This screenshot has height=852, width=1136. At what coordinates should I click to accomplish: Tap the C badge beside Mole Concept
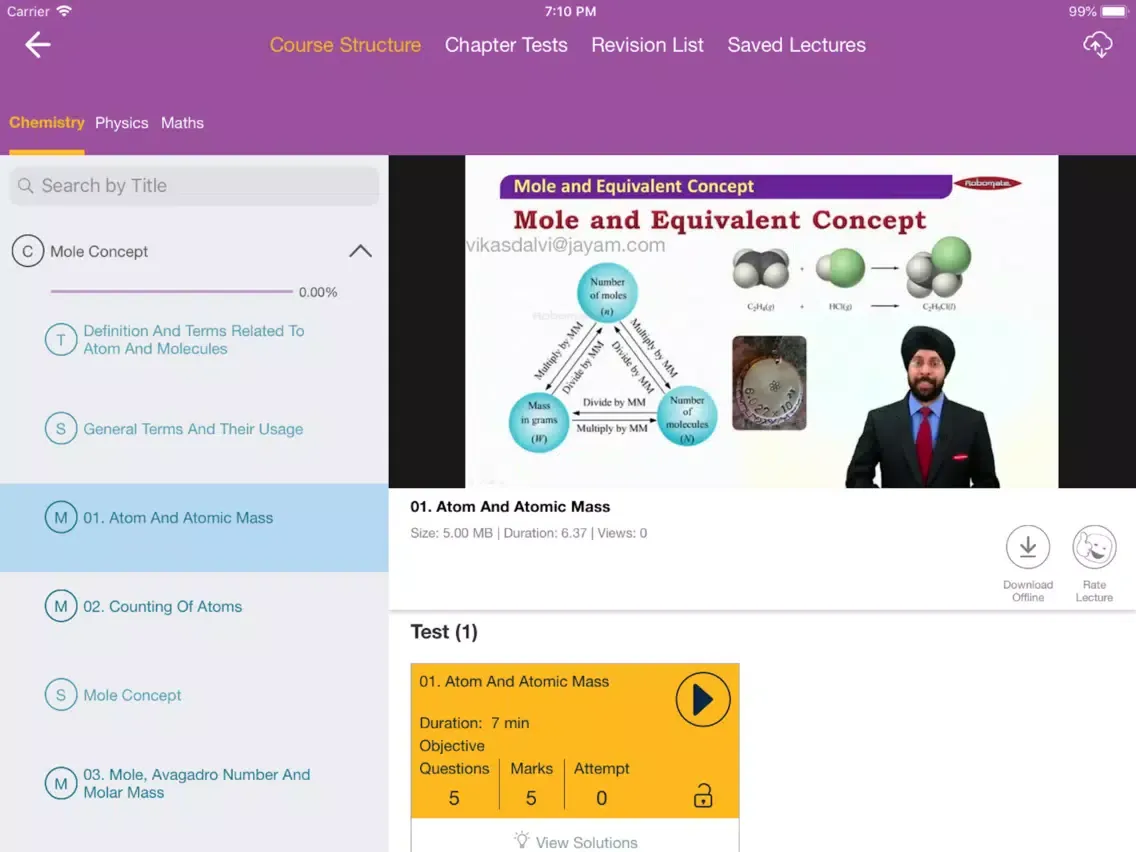click(28, 251)
